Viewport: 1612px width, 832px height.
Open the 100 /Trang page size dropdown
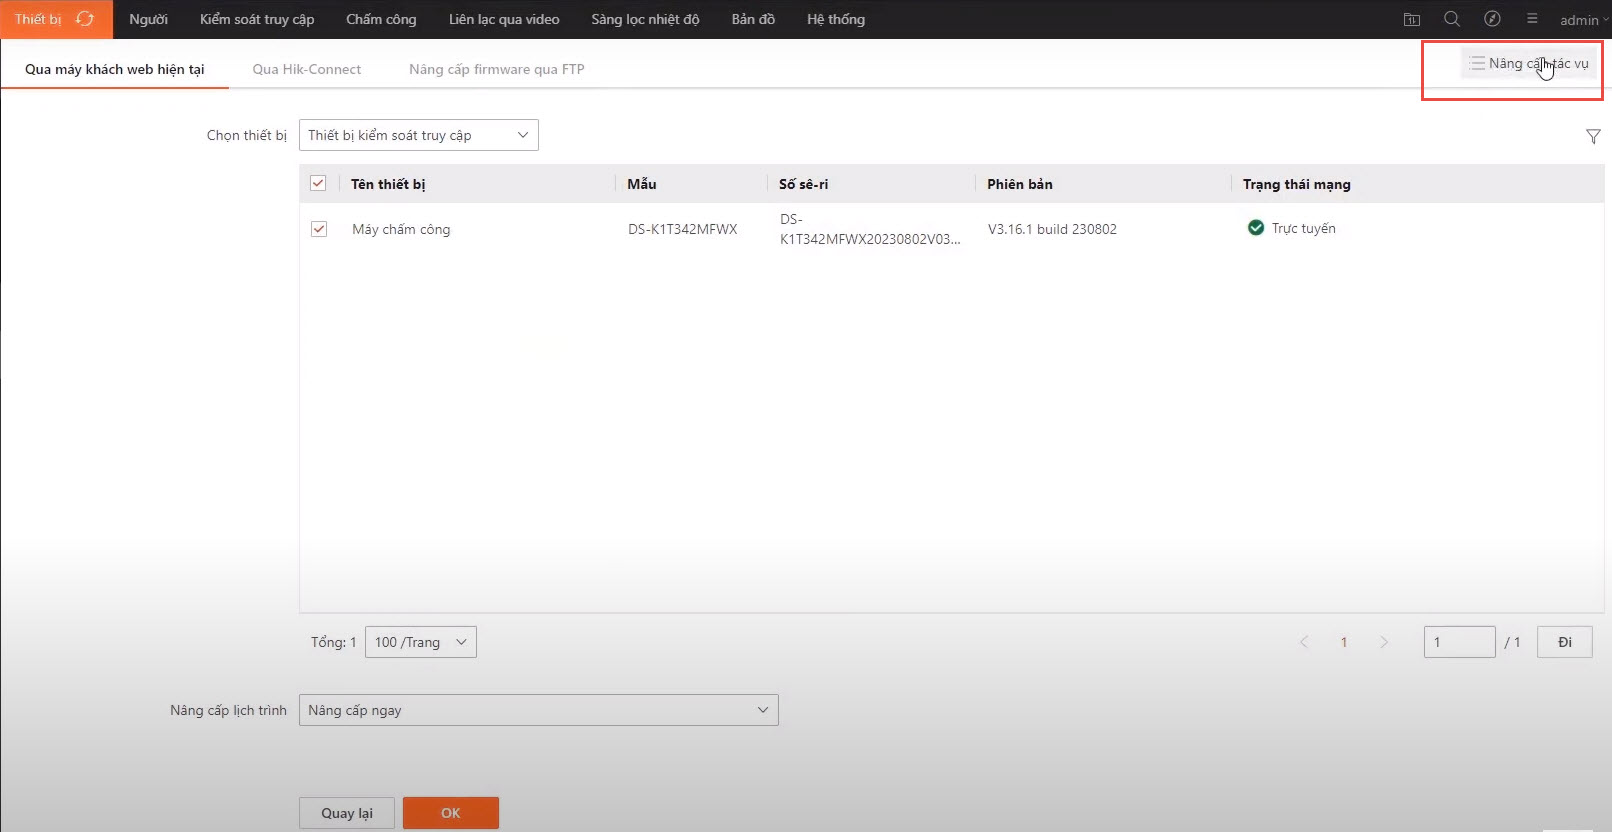pos(420,642)
